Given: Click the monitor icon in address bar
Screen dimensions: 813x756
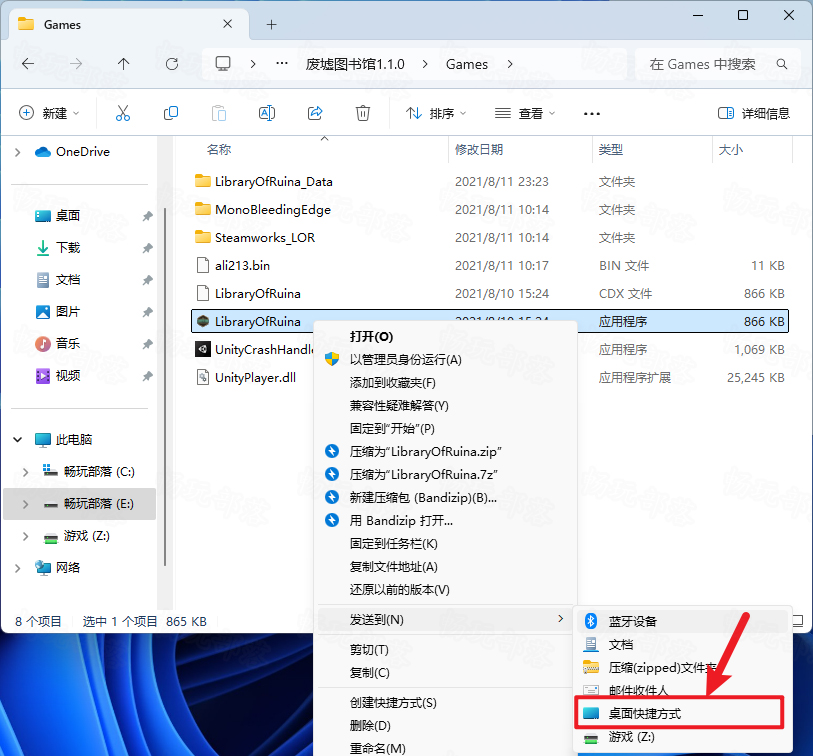Looking at the screenshot, I should [223, 63].
